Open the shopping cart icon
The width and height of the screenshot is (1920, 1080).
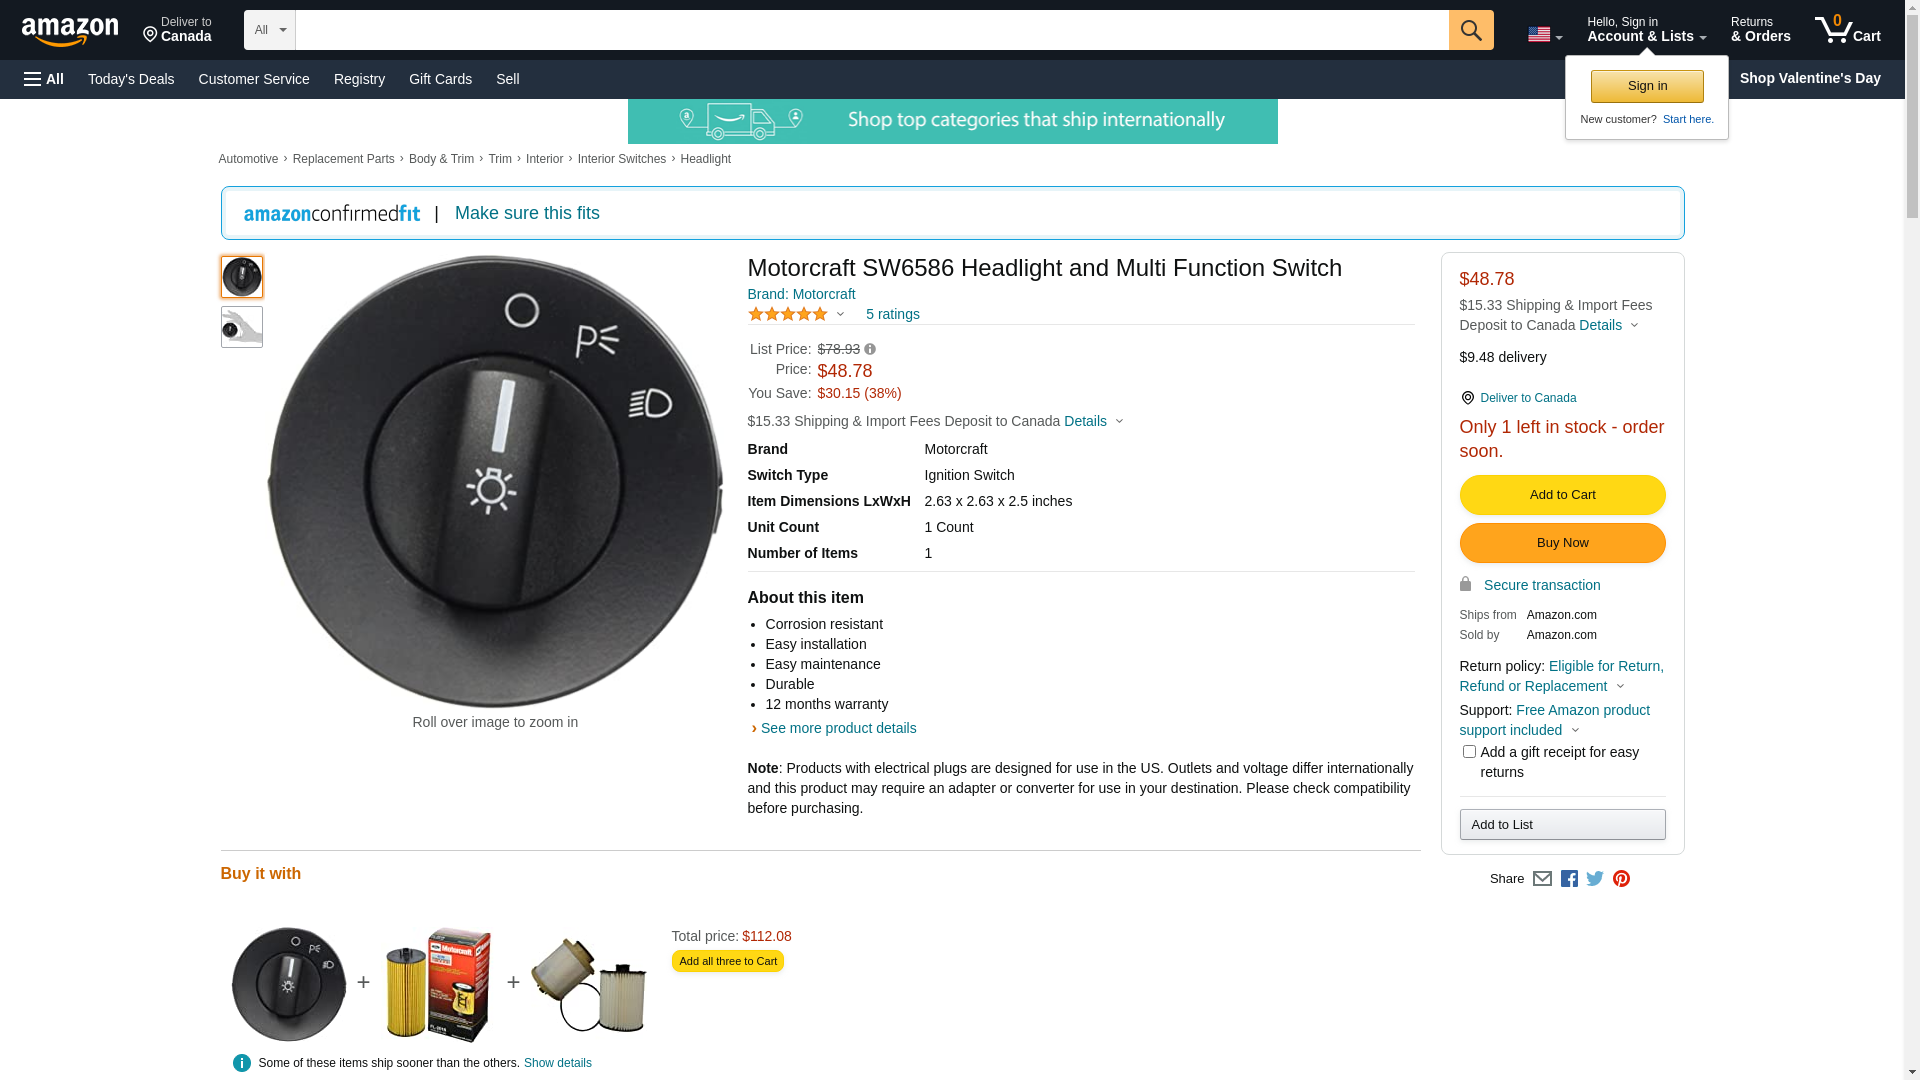tap(1846, 30)
